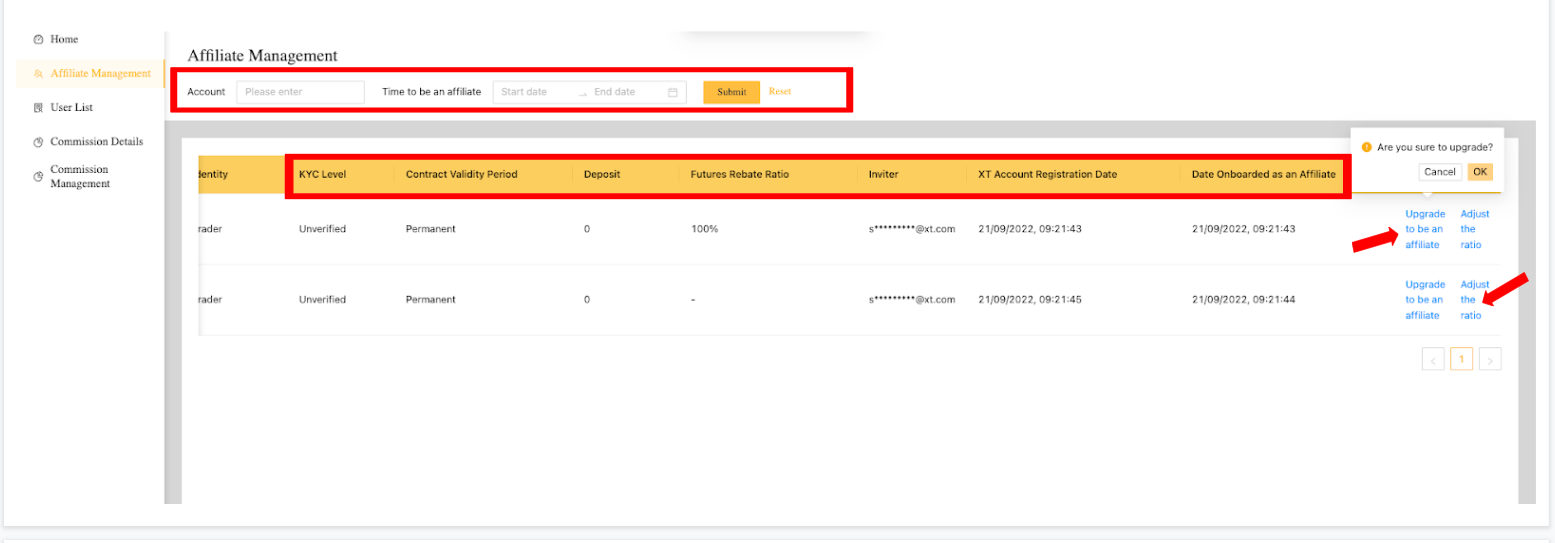The height and width of the screenshot is (543, 1555).
Task: Go to previous page using left arrow
Action: coord(1433,359)
